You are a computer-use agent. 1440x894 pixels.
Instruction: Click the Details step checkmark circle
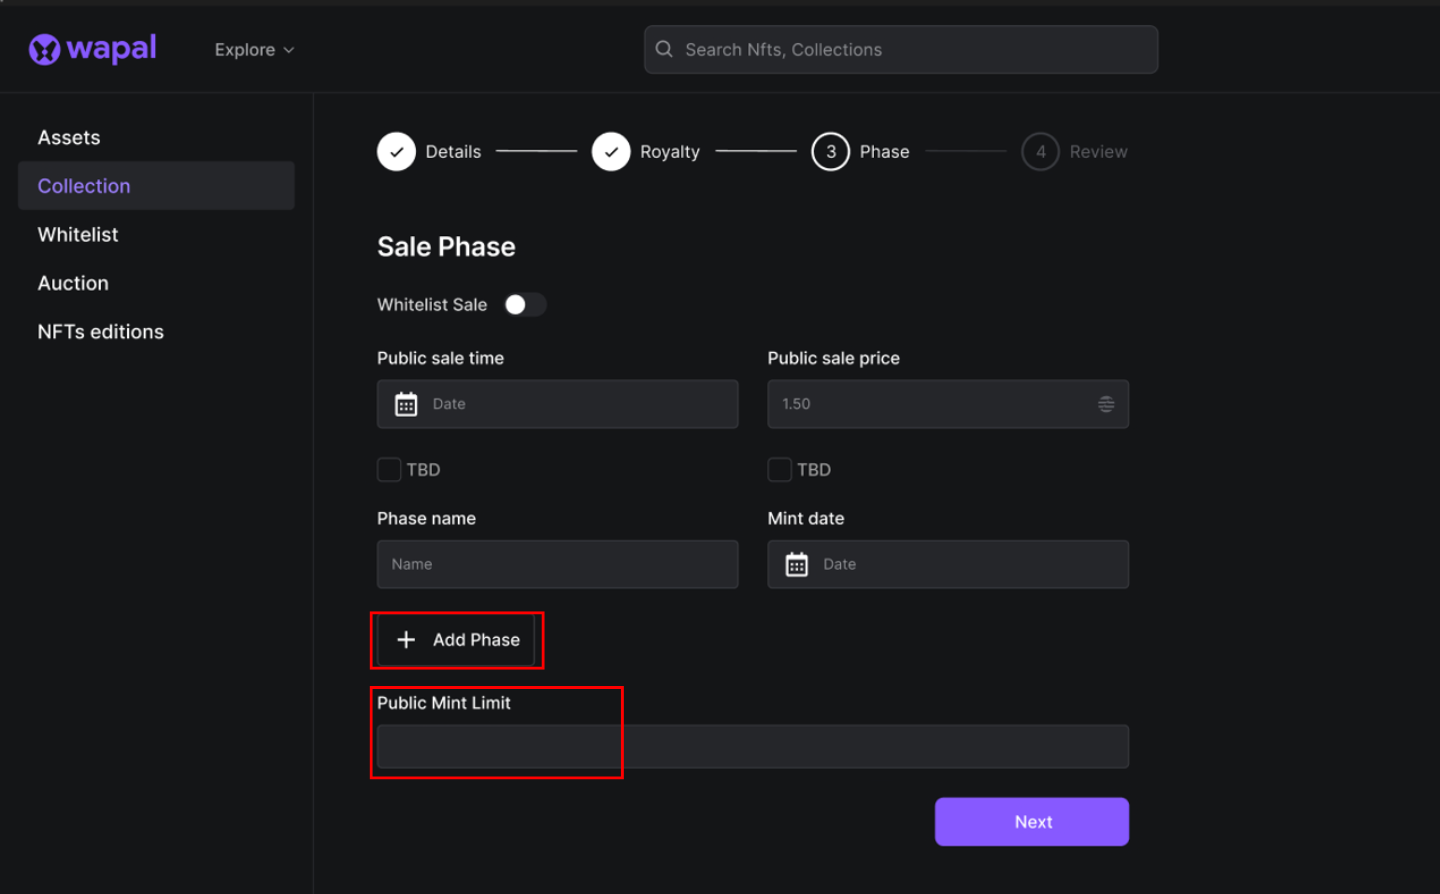click(396, 152)
